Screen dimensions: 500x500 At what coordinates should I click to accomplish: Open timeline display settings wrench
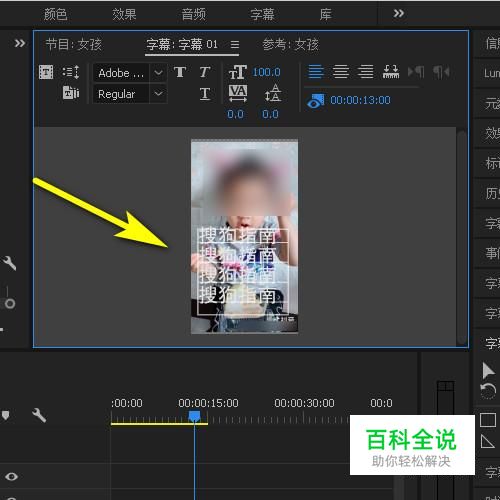tap(39, 415)
